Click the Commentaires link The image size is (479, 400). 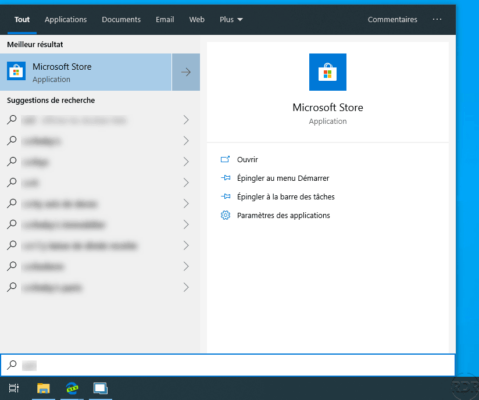(x=392, y=20)
